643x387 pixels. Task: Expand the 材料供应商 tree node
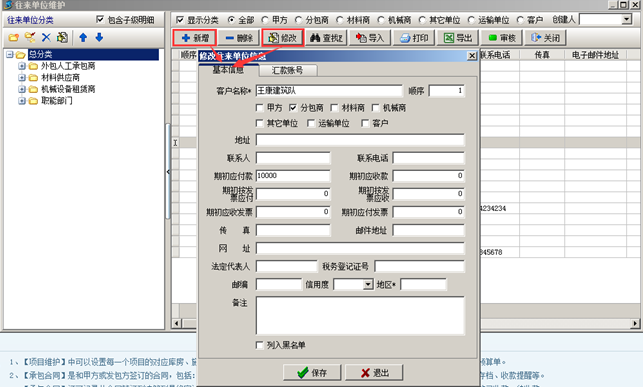coord(22,77)
